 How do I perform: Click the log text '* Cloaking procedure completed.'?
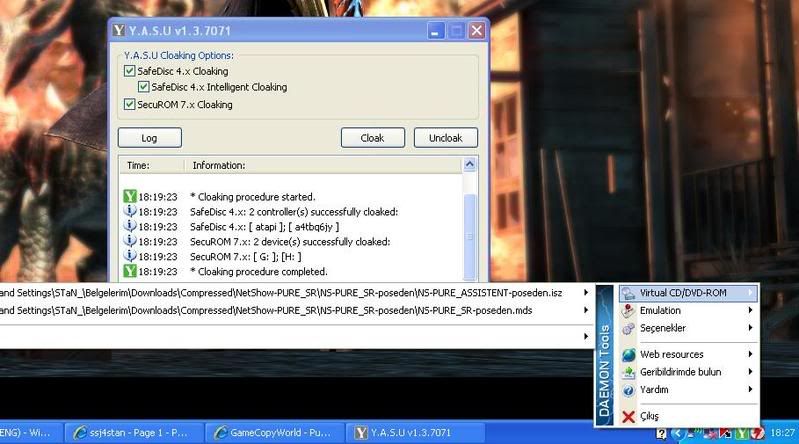(259, 272)
